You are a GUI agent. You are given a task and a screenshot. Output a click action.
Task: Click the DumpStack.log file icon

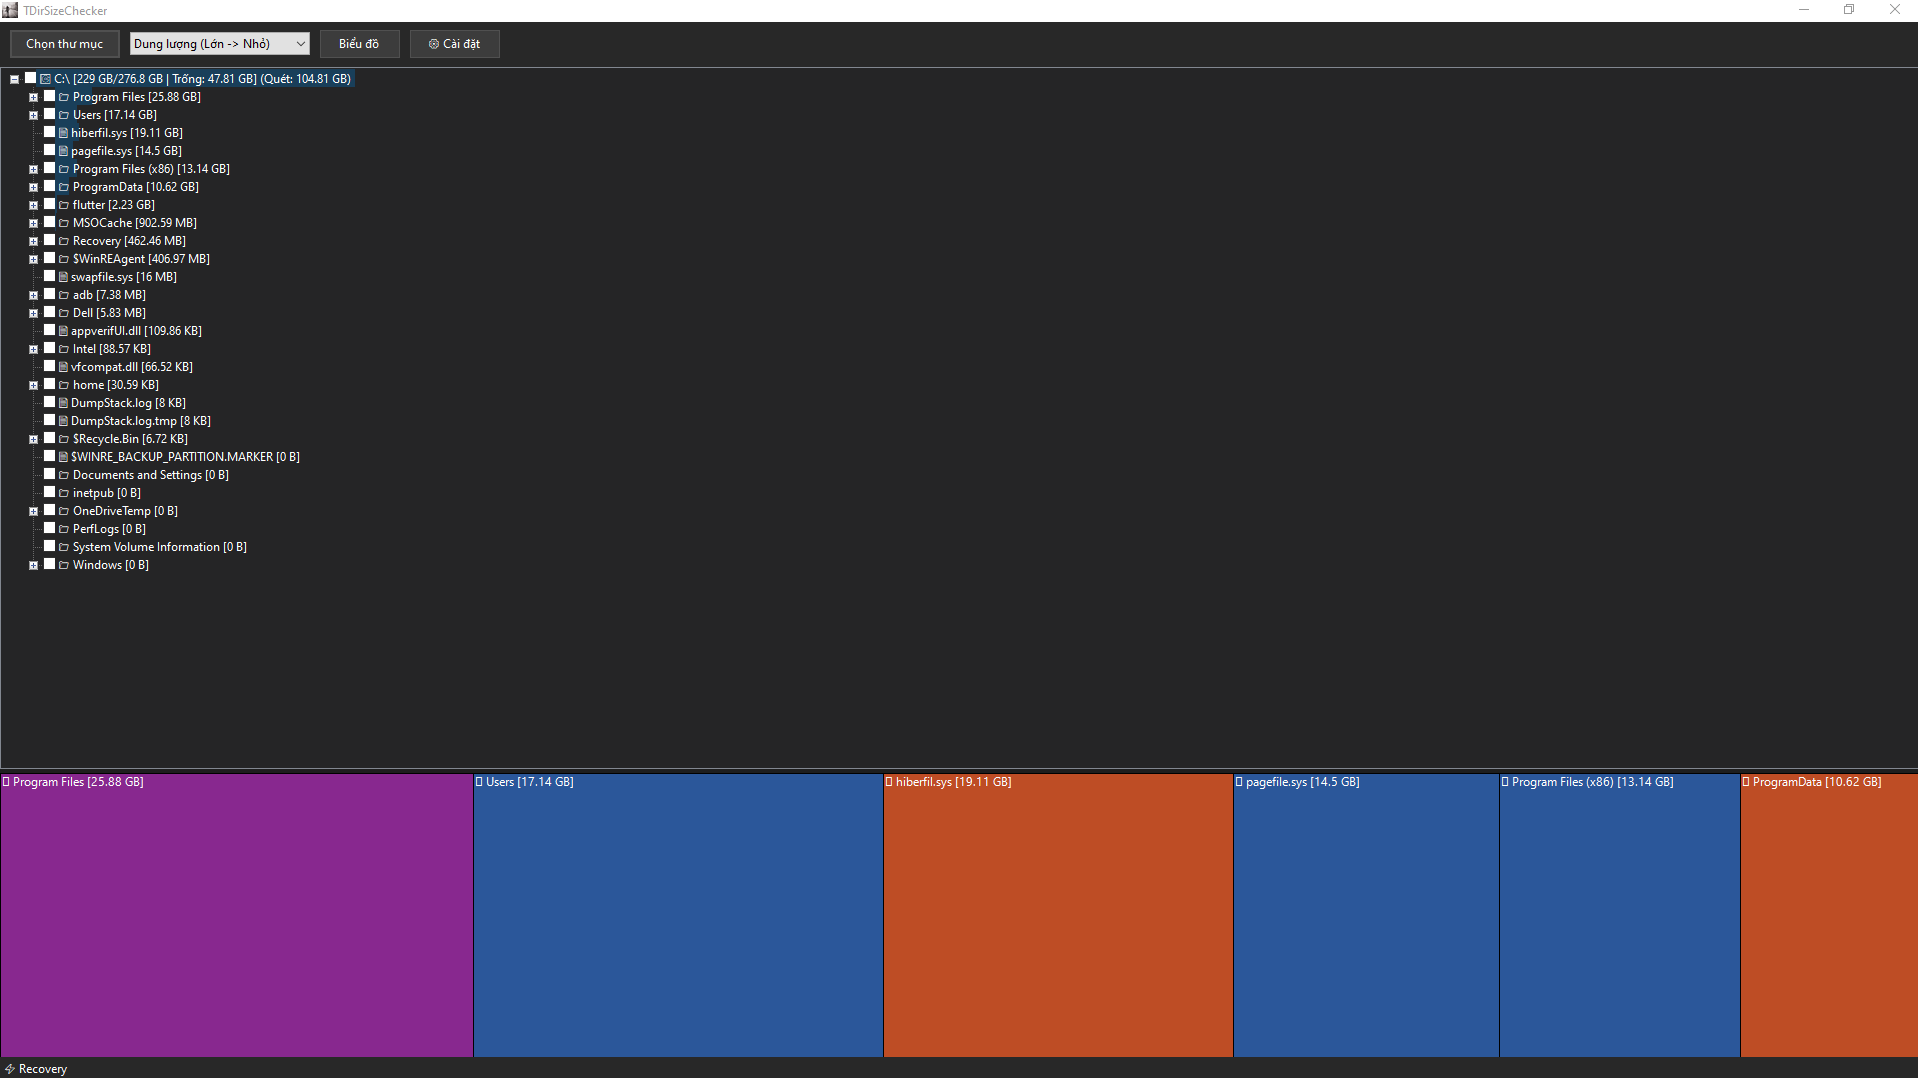pyautogui.click(x=64, y=403)
